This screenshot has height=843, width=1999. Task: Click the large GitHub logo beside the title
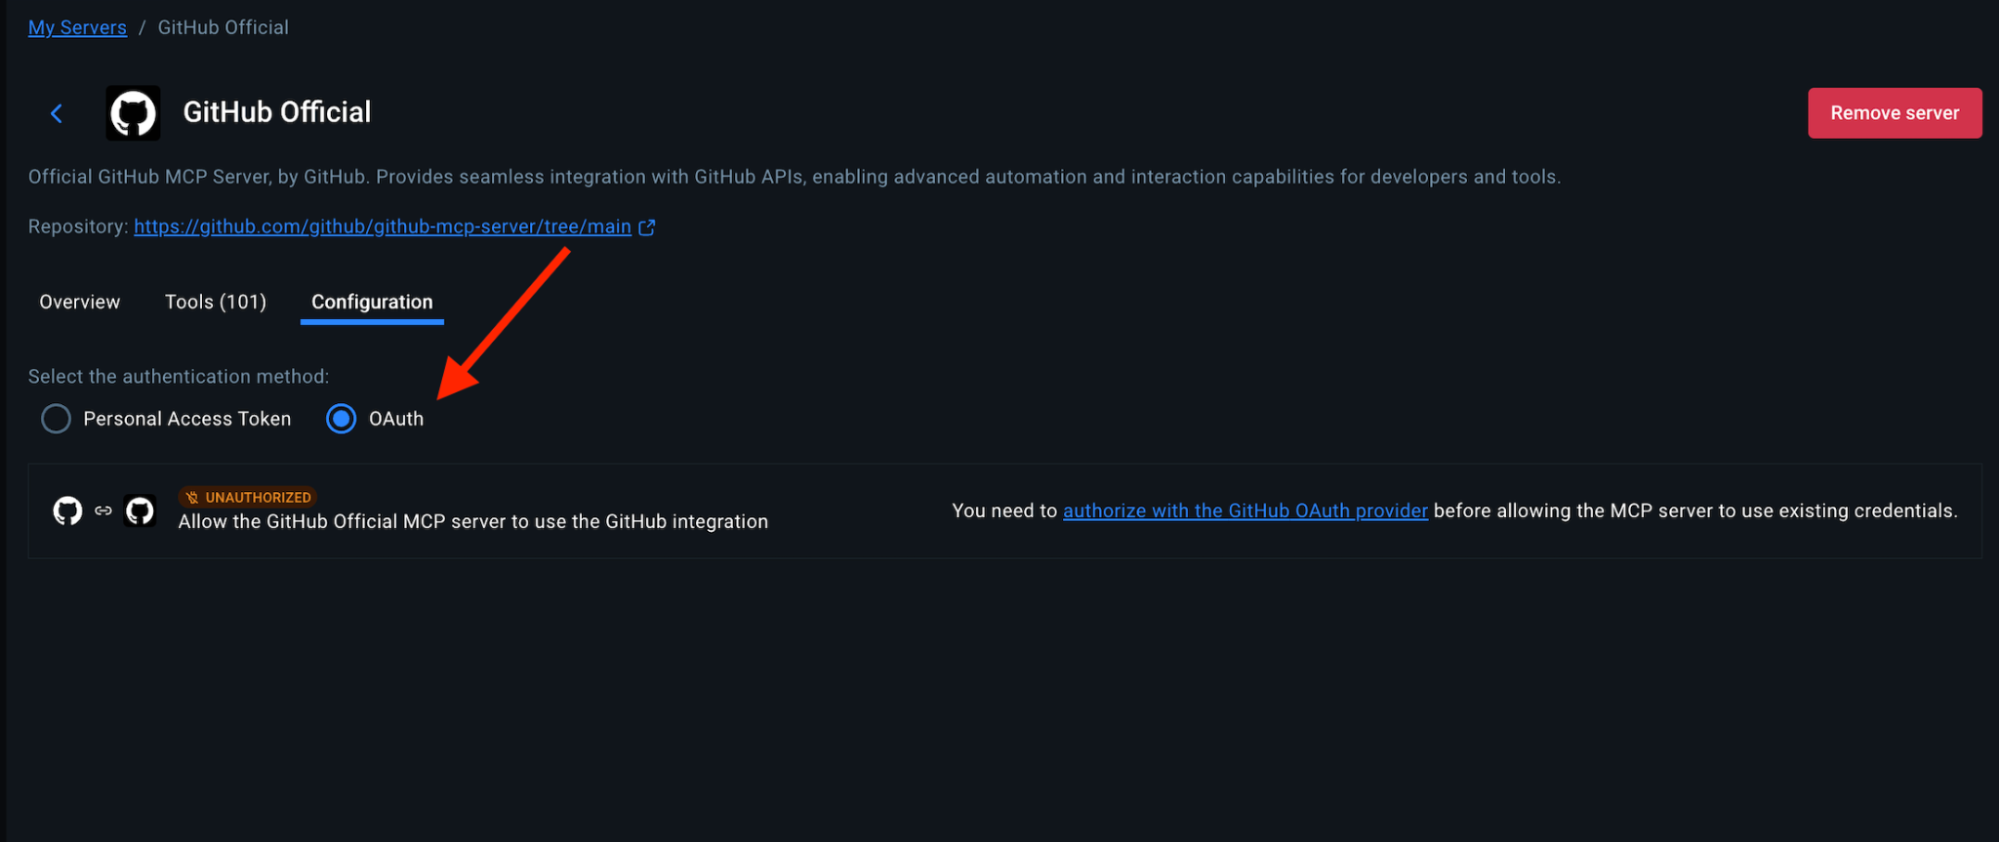[133, 113]
